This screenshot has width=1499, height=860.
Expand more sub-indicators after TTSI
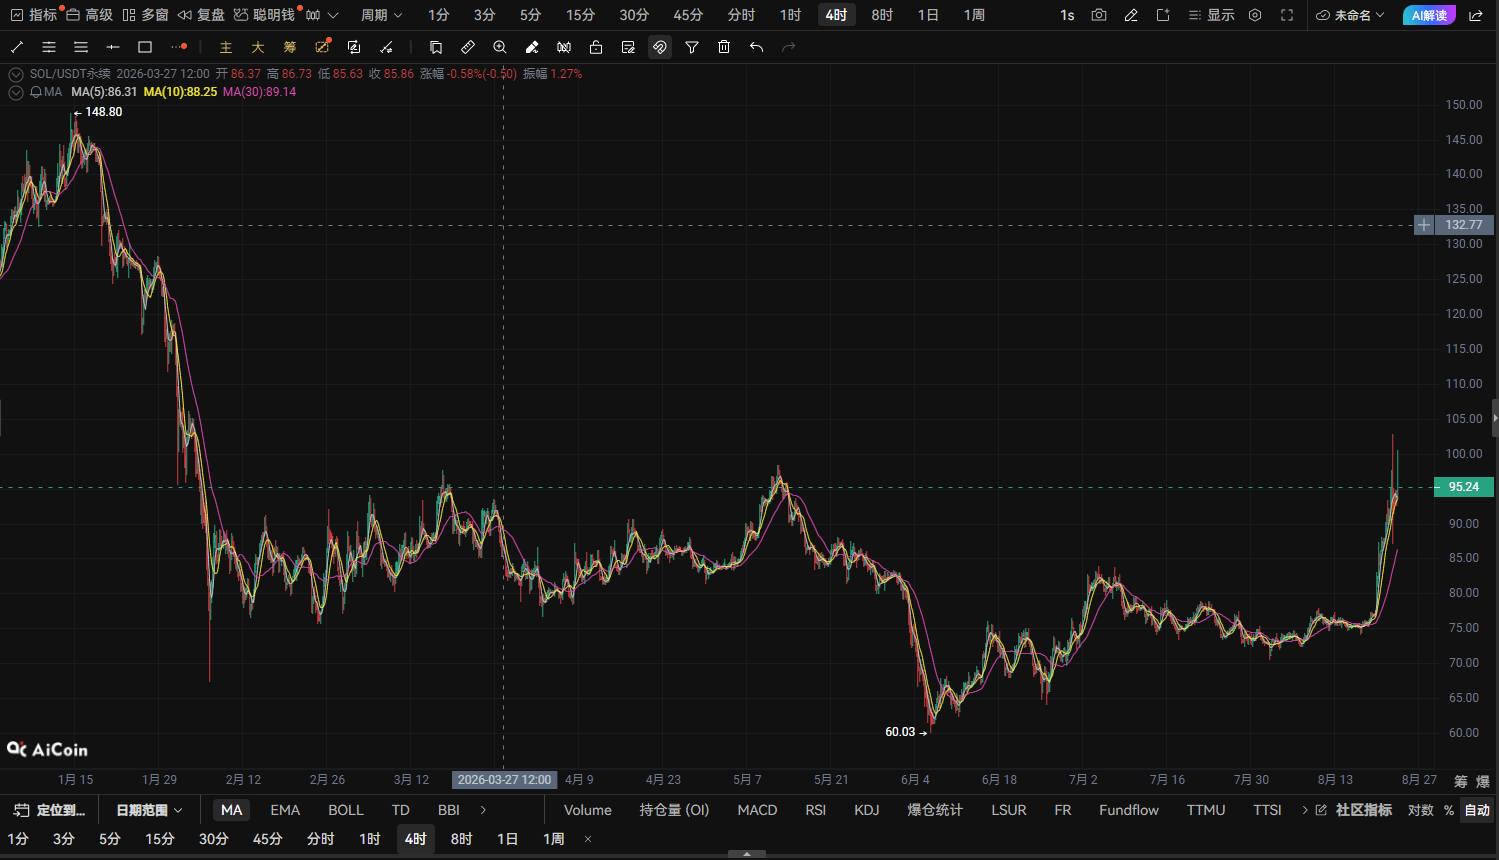[x=1305, y=810]
